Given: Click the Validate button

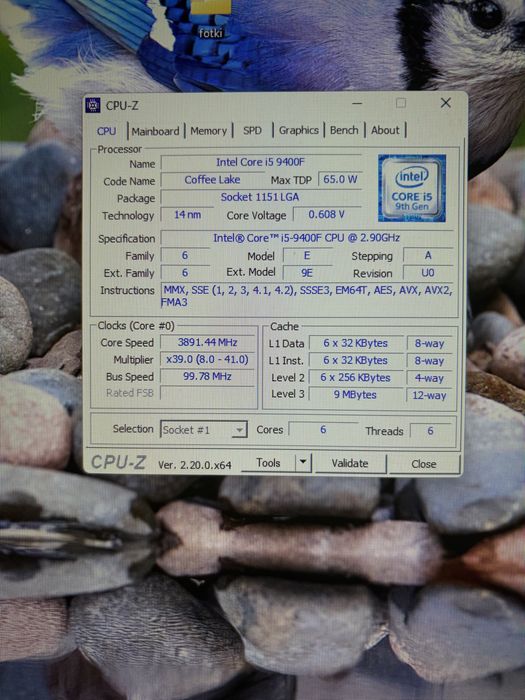Looking at the screenshot, I should coord(350,463).
